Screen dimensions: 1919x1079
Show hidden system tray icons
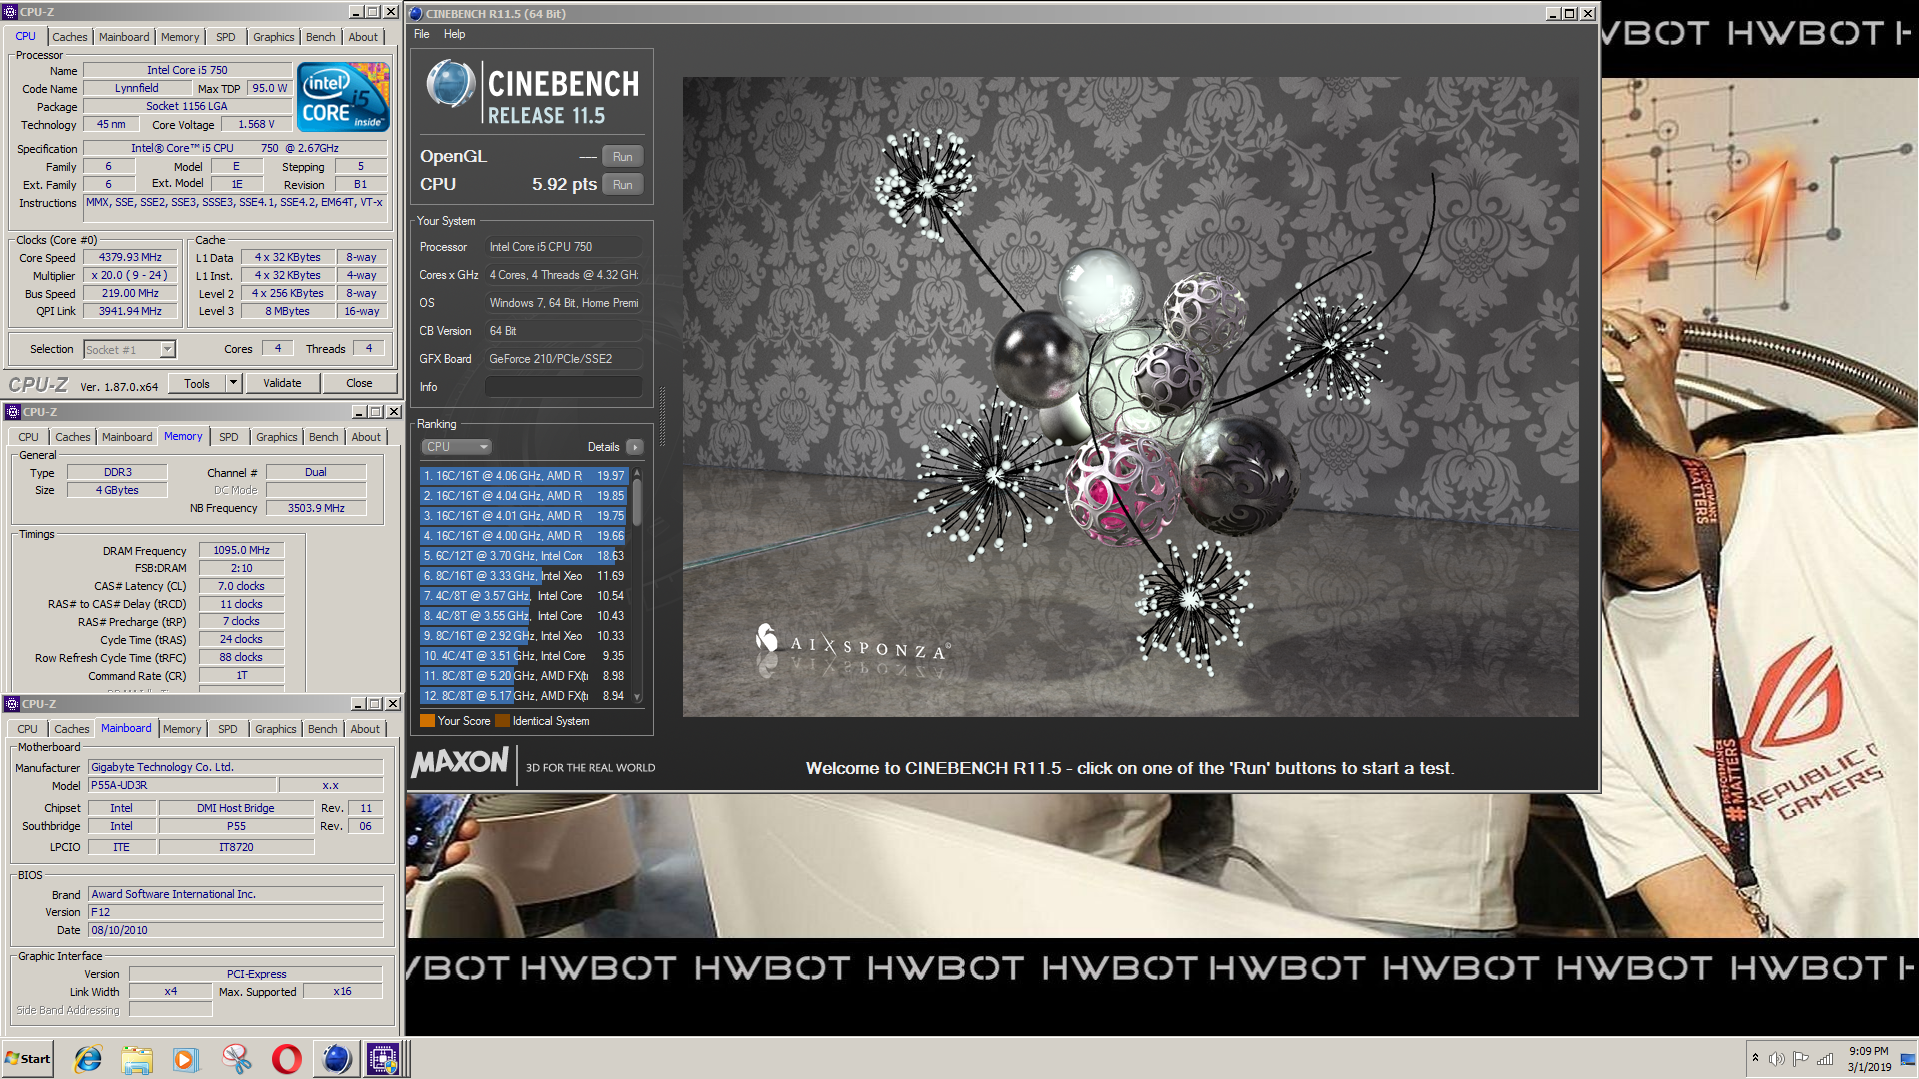click(x=1754, y=1058)
